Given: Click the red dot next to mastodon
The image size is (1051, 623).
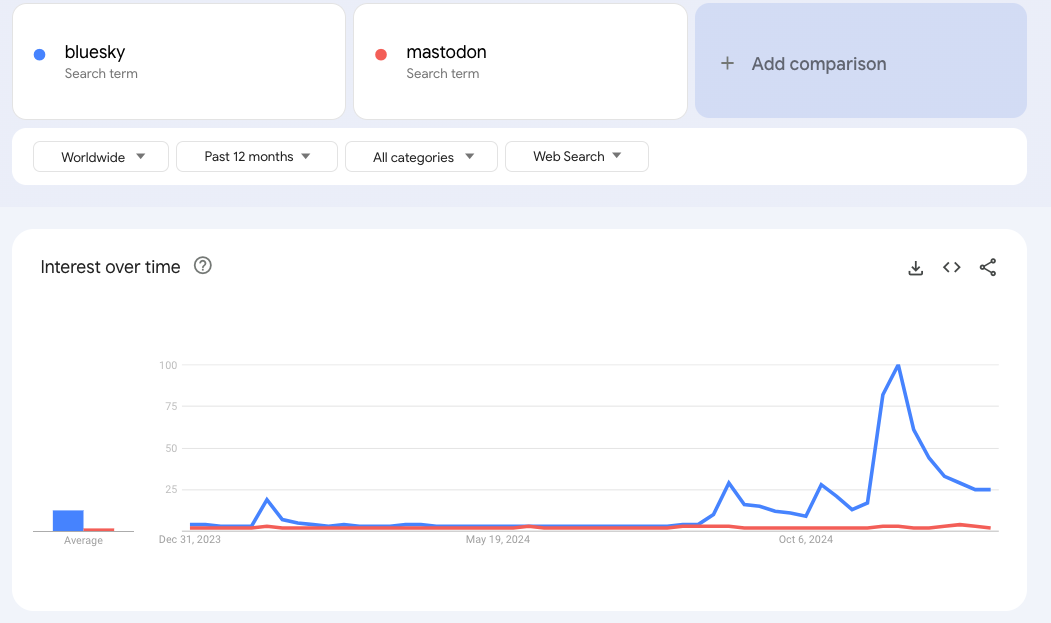Looking at the screenshot, I should [x=381, y=55].
